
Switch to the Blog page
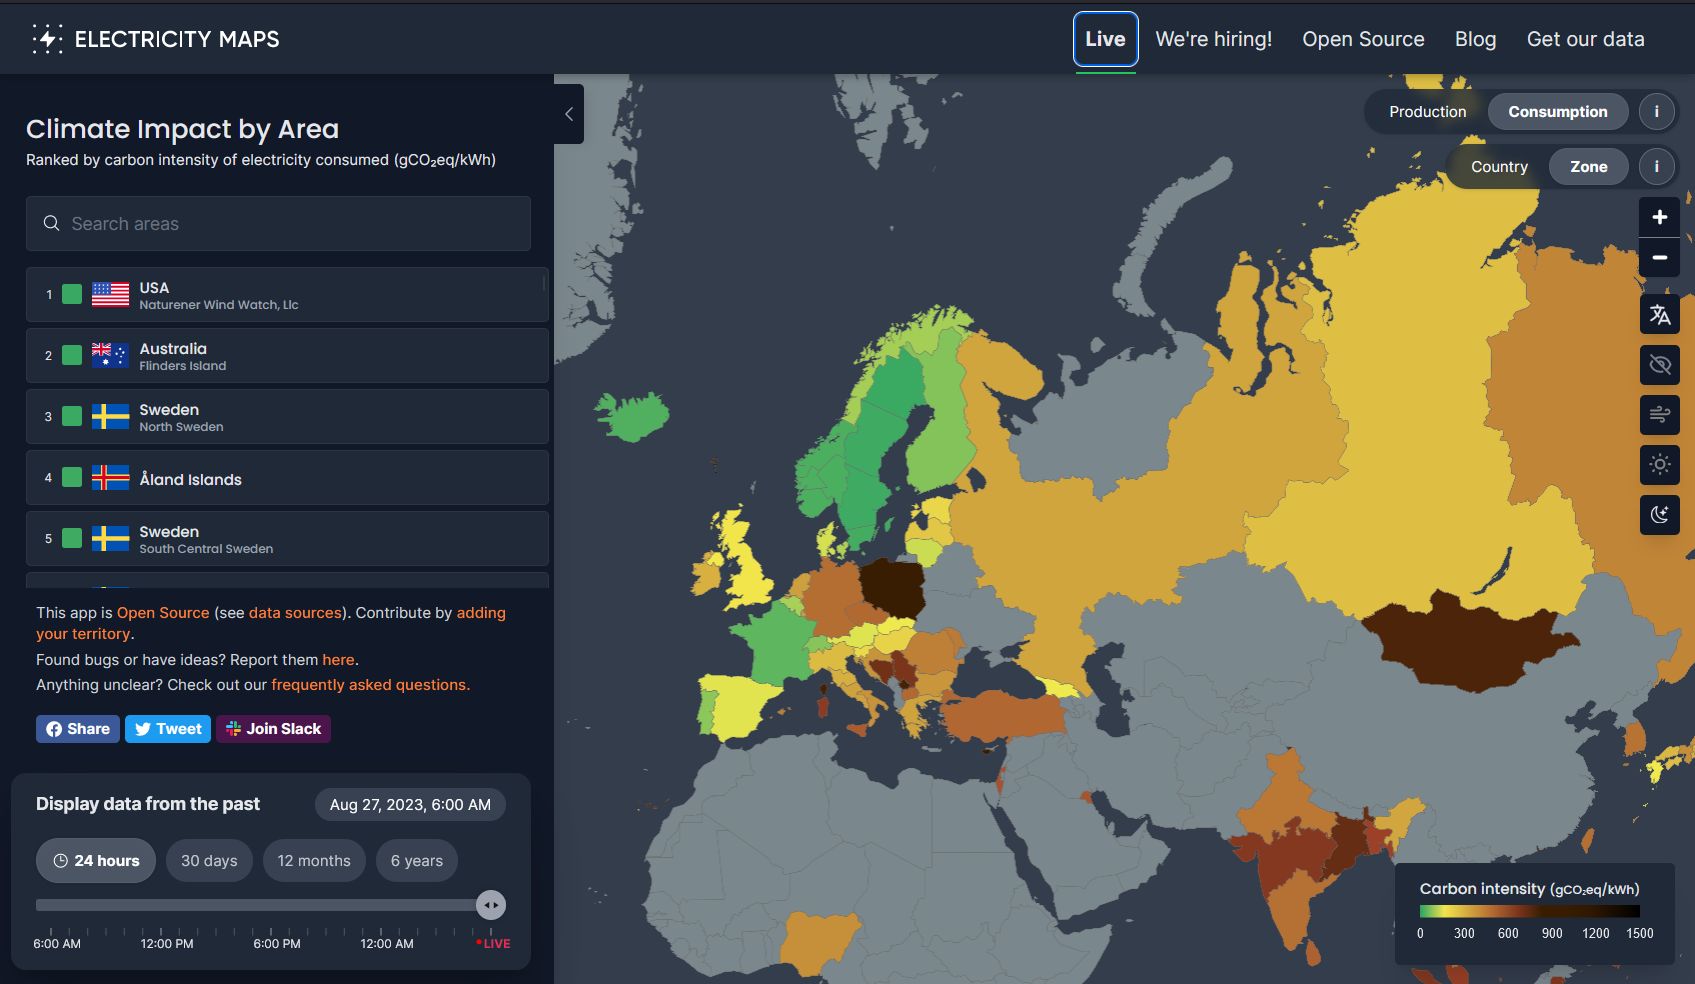point(1475,39)
